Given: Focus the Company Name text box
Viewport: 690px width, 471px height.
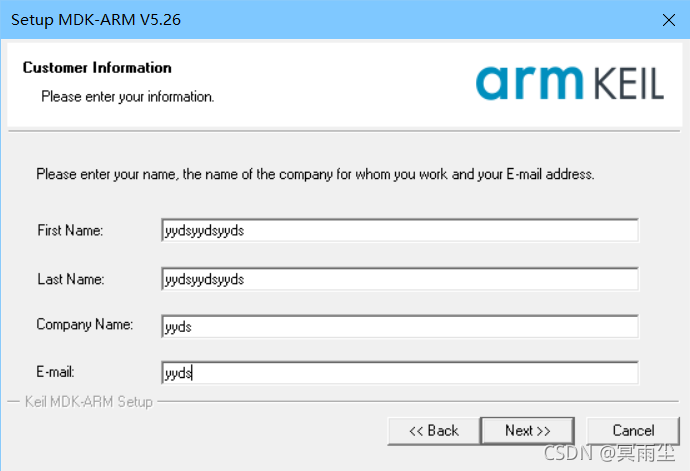Looking at the screenshot, I should click(x=400, y=327).
